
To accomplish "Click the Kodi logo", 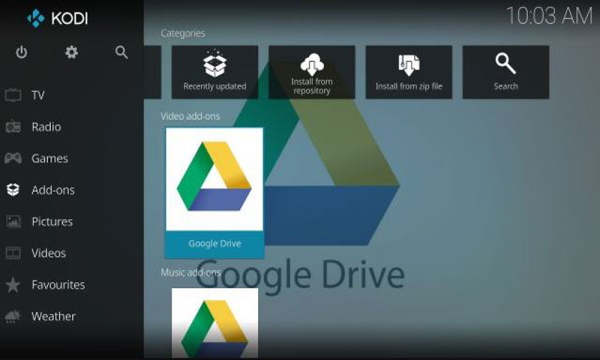I will pos(57,18).
